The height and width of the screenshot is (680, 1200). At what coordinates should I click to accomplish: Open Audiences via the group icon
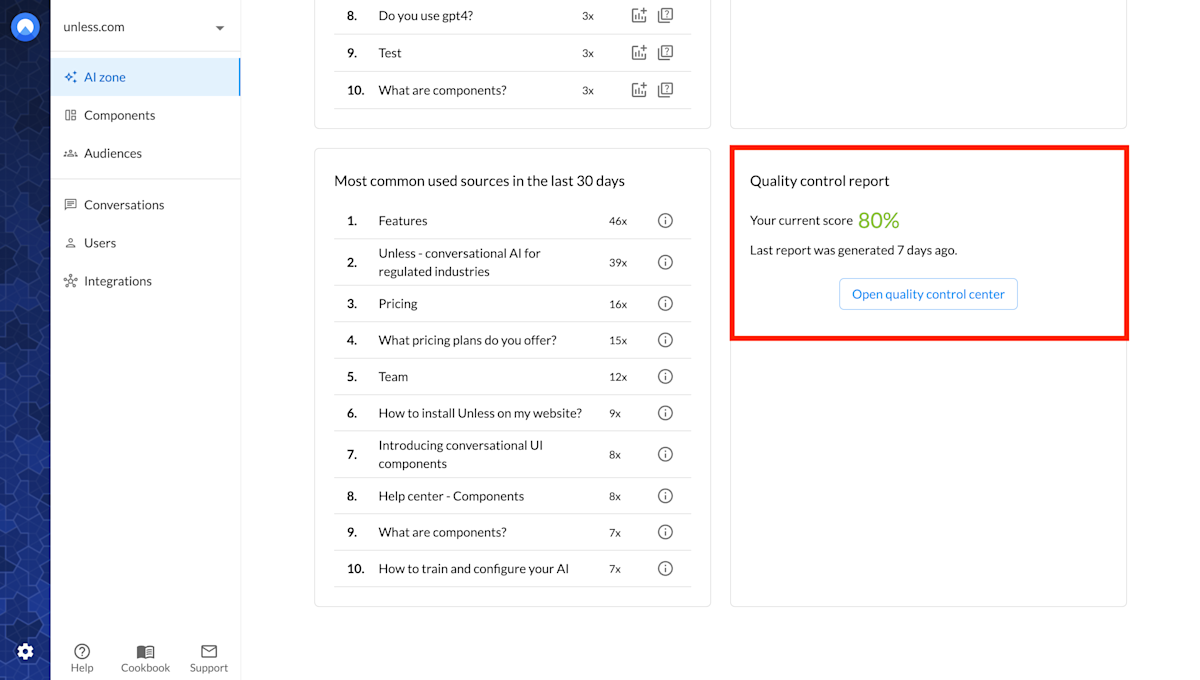[70, 153]
